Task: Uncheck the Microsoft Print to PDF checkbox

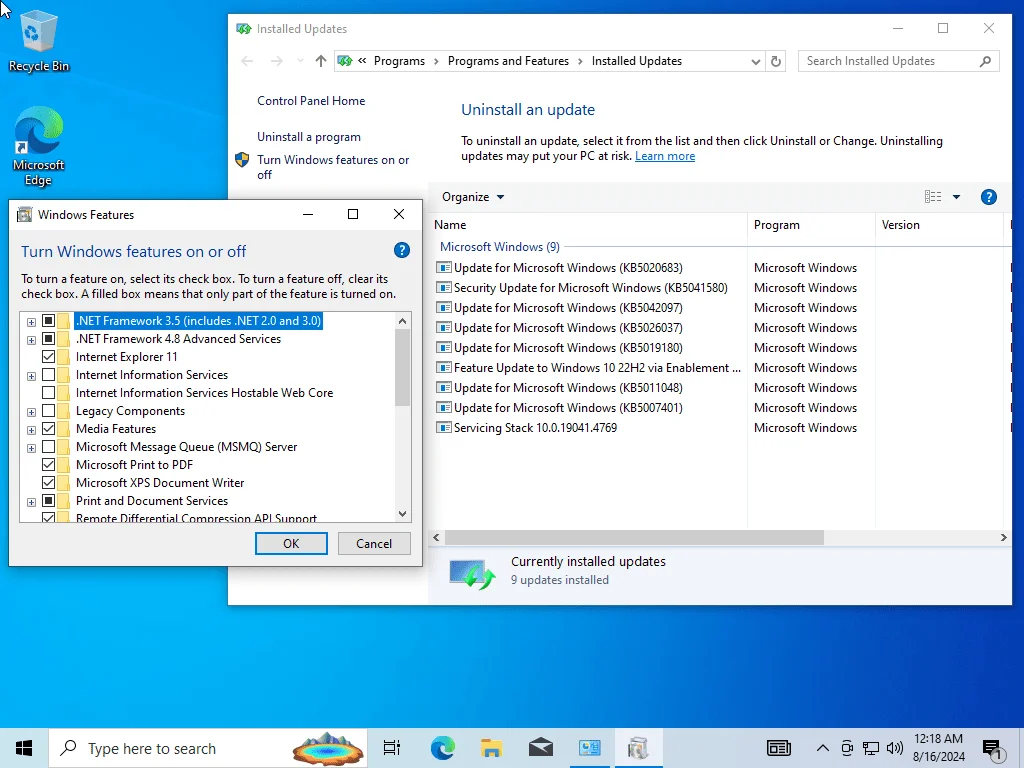Action: 48,465
